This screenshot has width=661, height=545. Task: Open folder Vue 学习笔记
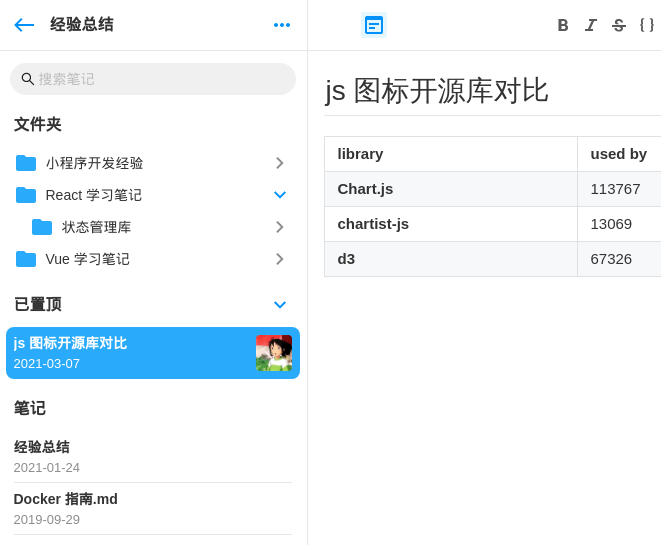(153, 259)
